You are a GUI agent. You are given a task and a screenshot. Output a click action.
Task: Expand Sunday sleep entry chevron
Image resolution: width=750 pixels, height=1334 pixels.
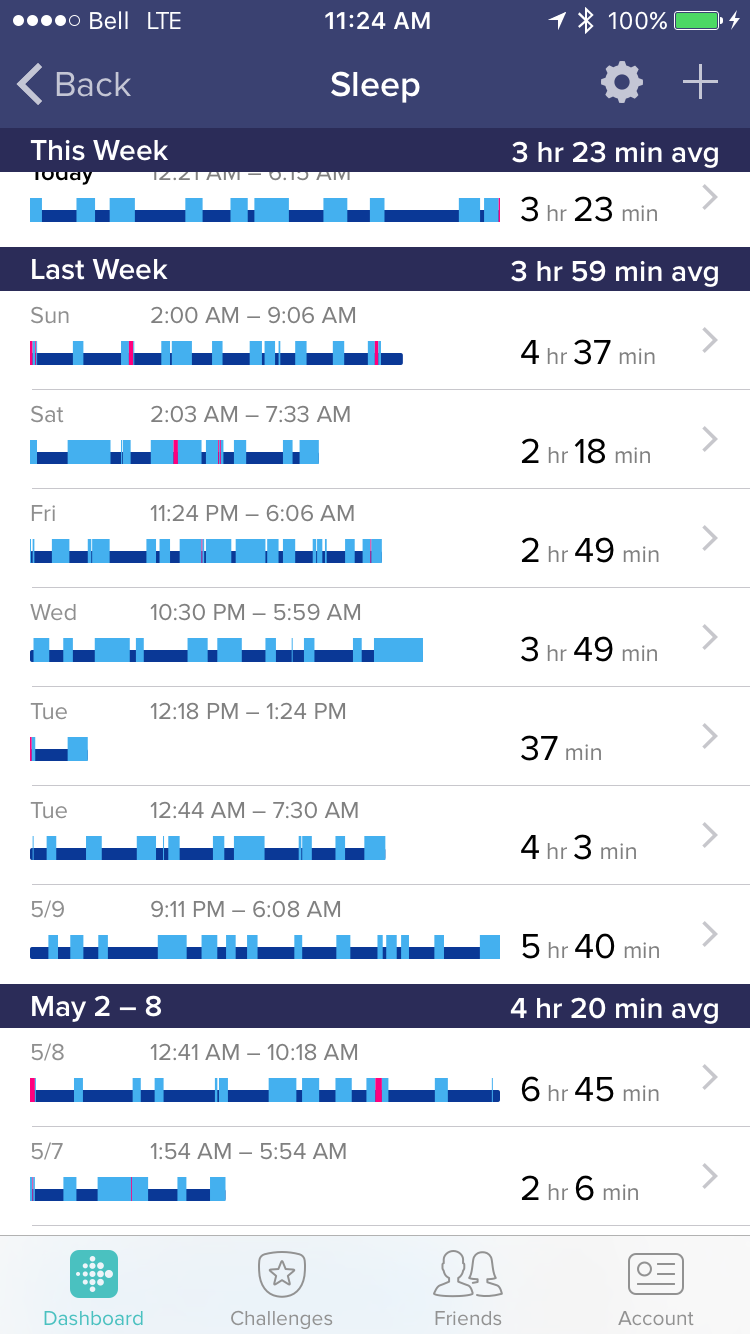710,341
